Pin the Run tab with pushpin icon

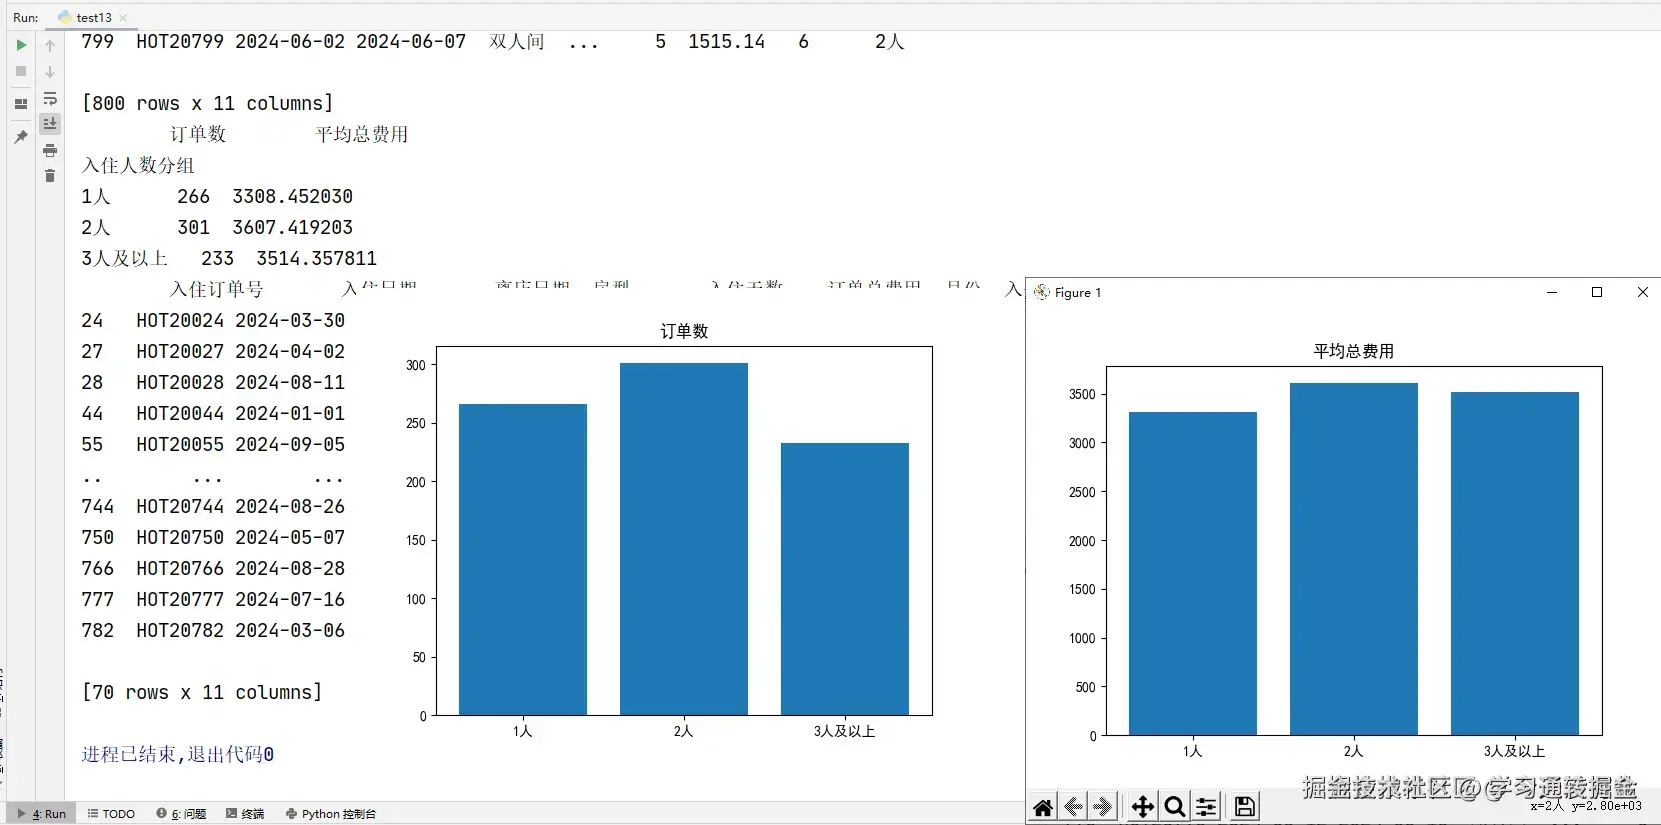tap(21, 136)
